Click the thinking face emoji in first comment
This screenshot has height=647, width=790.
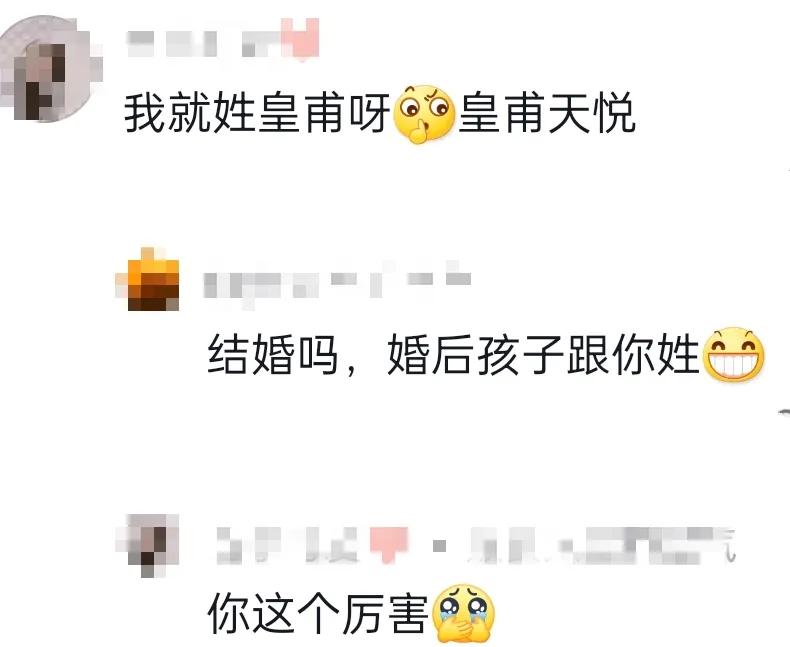(425, 114)
